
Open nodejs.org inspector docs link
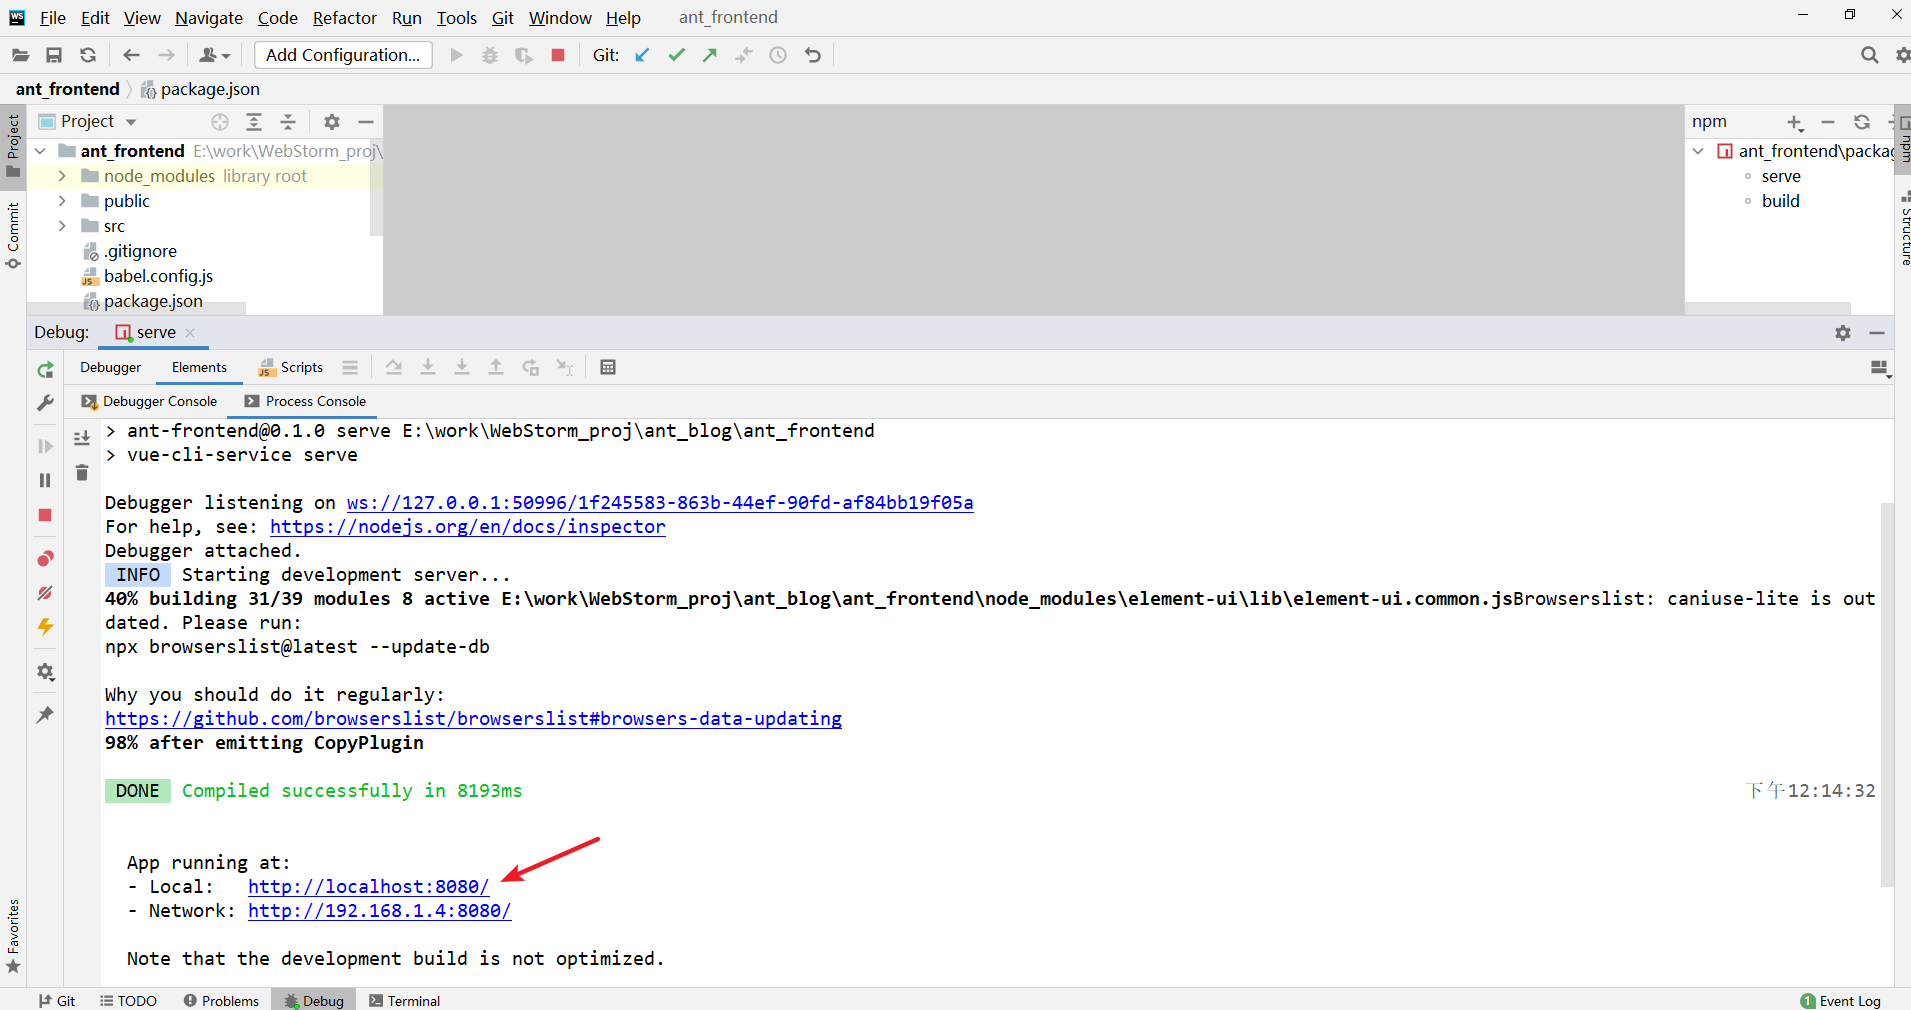click(x=468, y=527)
